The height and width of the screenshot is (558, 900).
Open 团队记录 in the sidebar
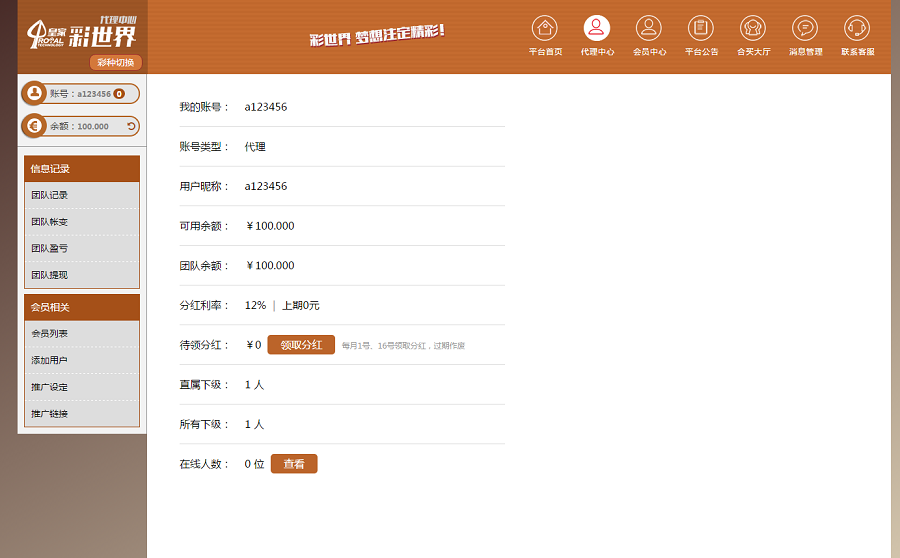pos(50,195)
